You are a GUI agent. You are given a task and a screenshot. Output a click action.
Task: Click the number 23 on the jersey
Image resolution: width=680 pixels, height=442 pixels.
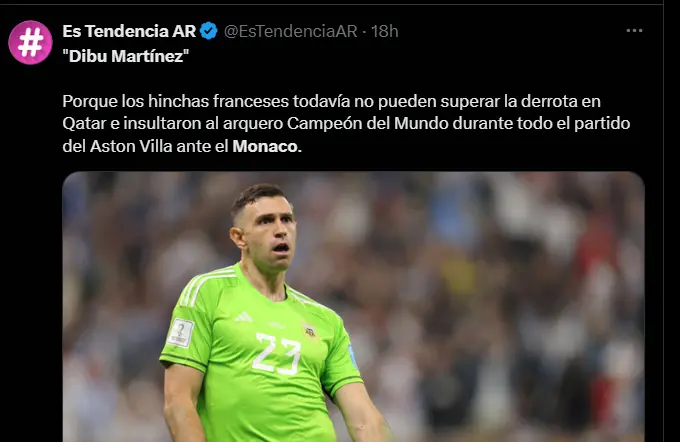(277, 353)
